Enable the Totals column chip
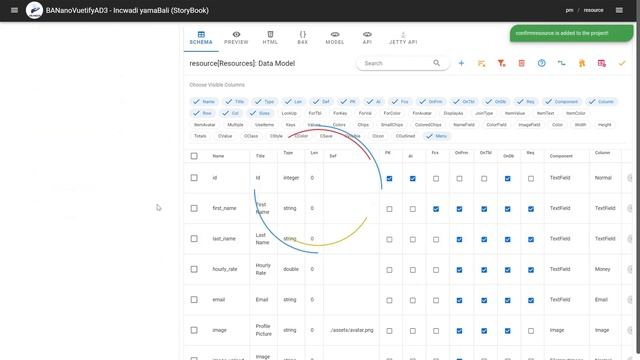 tap(200, 136)
